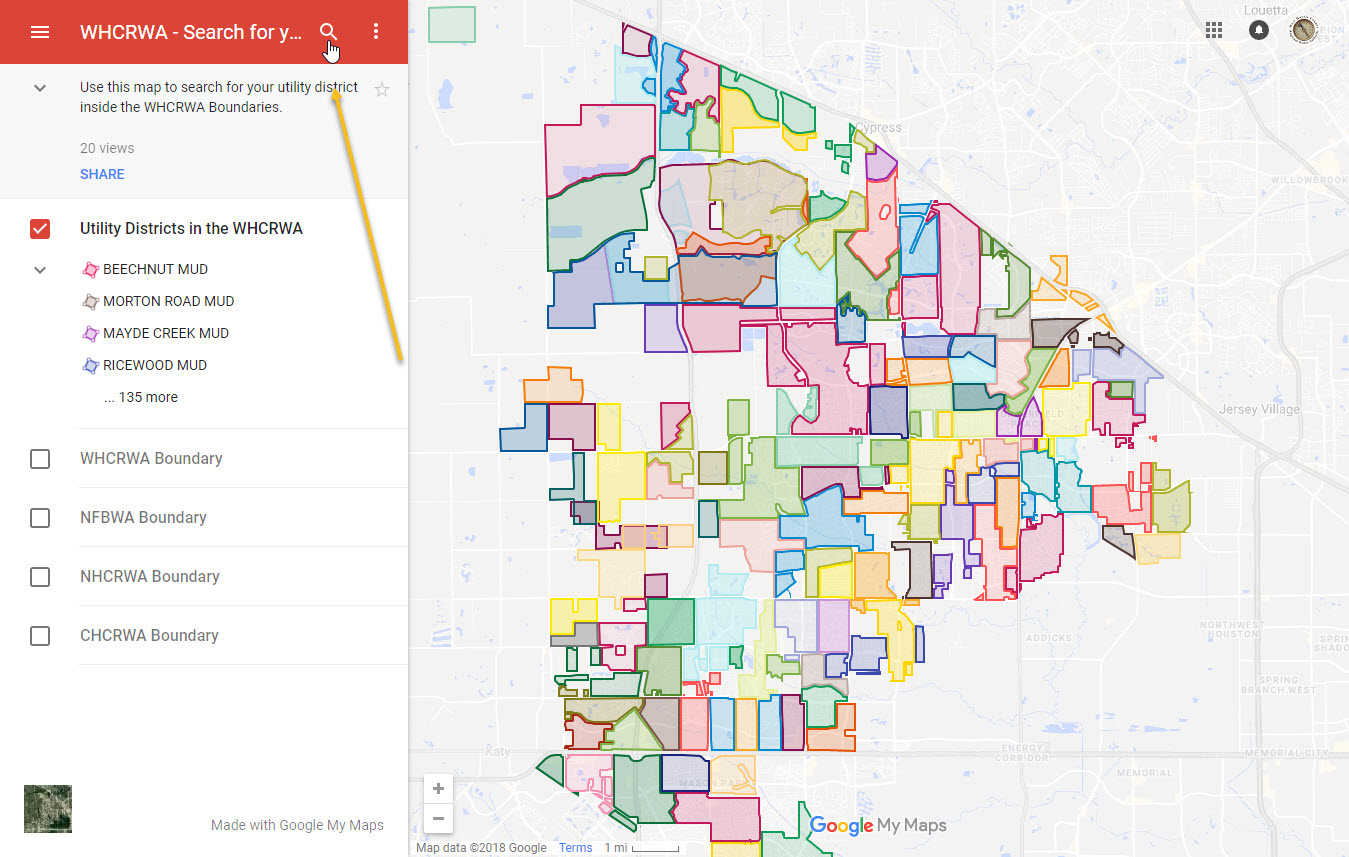Uncheck Utility Districts in the WHCRWA layer
The image size is (1349, 857).
[40, 229]
